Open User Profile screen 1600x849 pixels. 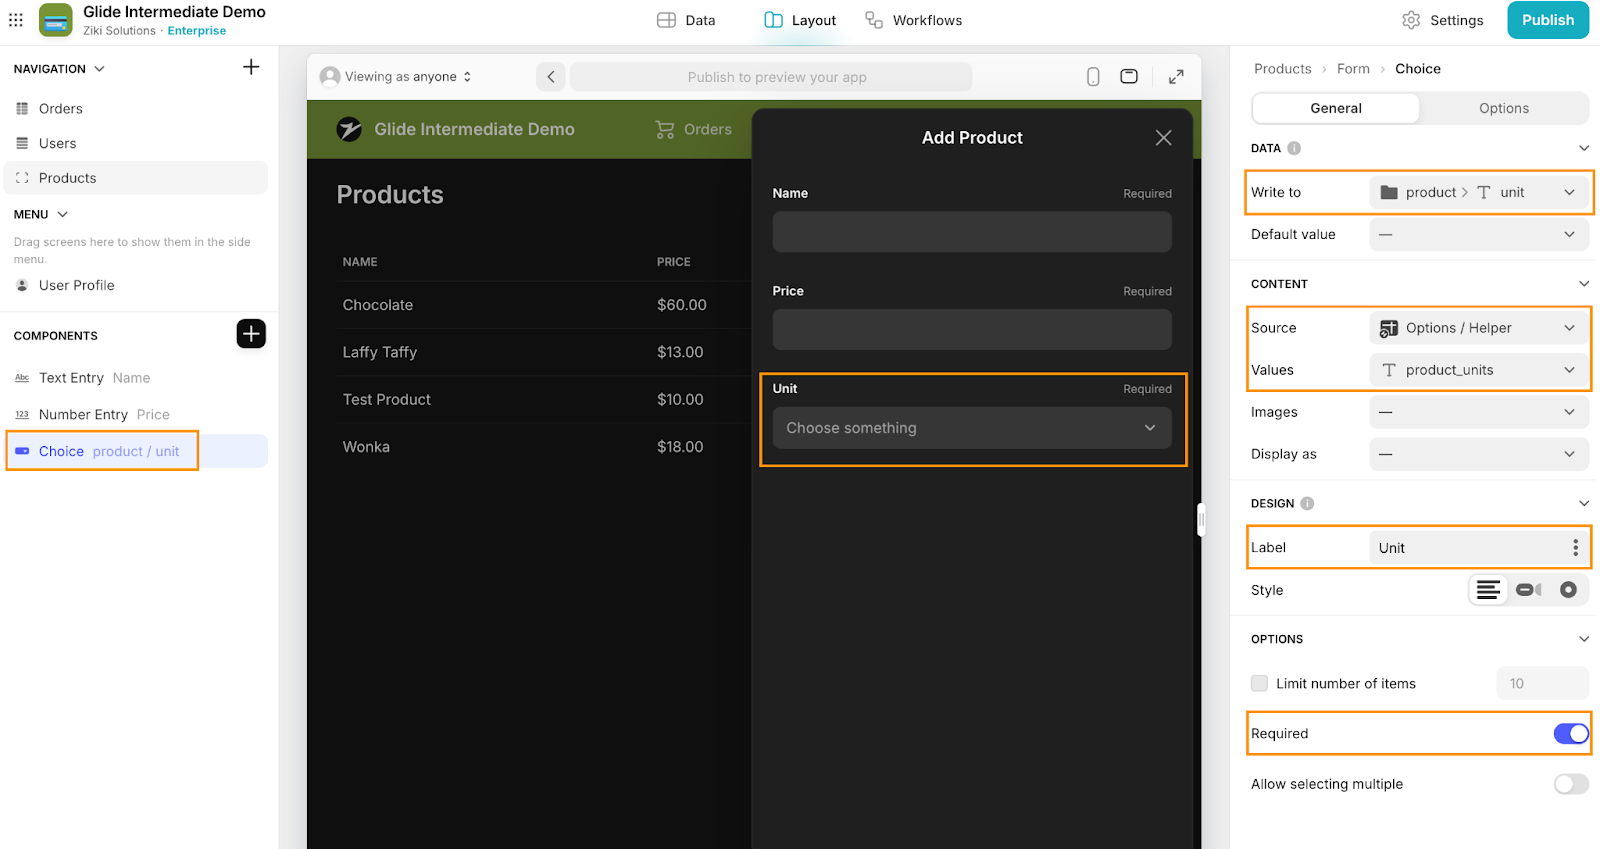coord(137,285)
